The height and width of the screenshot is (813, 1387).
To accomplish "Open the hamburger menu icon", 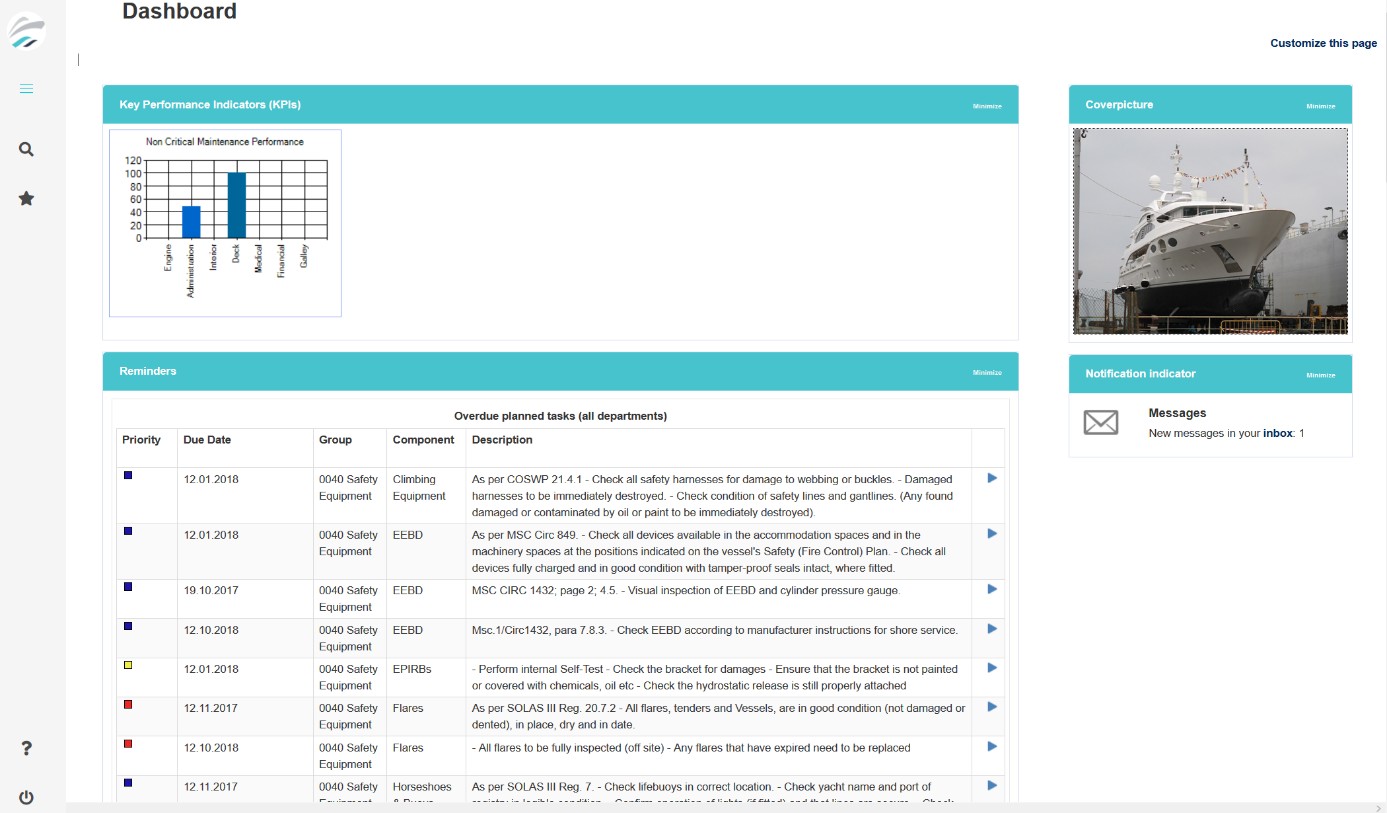I will coord(27,89).
